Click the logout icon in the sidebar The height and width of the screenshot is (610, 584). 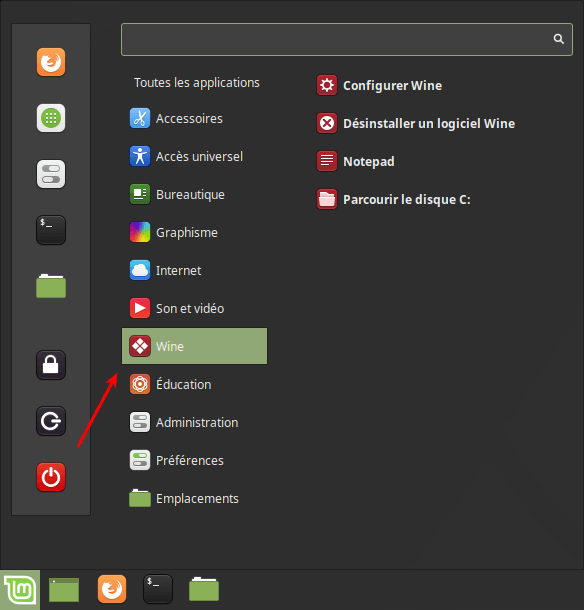click(x=51, y=421)
